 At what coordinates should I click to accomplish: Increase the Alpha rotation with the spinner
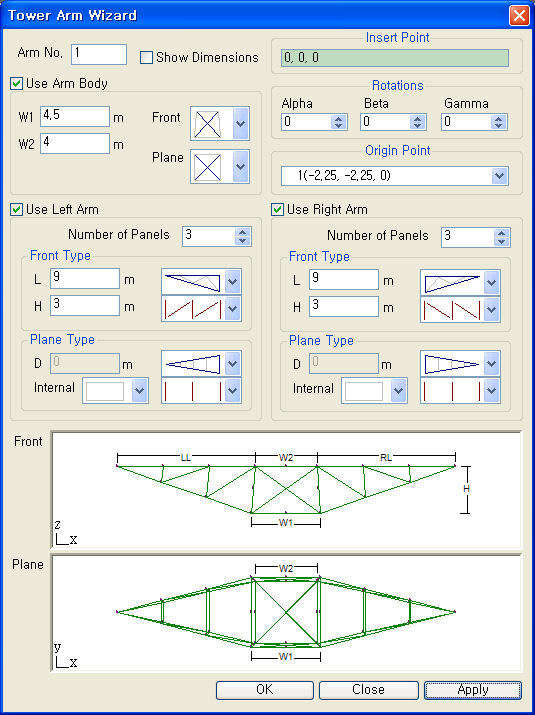[338, 119]
